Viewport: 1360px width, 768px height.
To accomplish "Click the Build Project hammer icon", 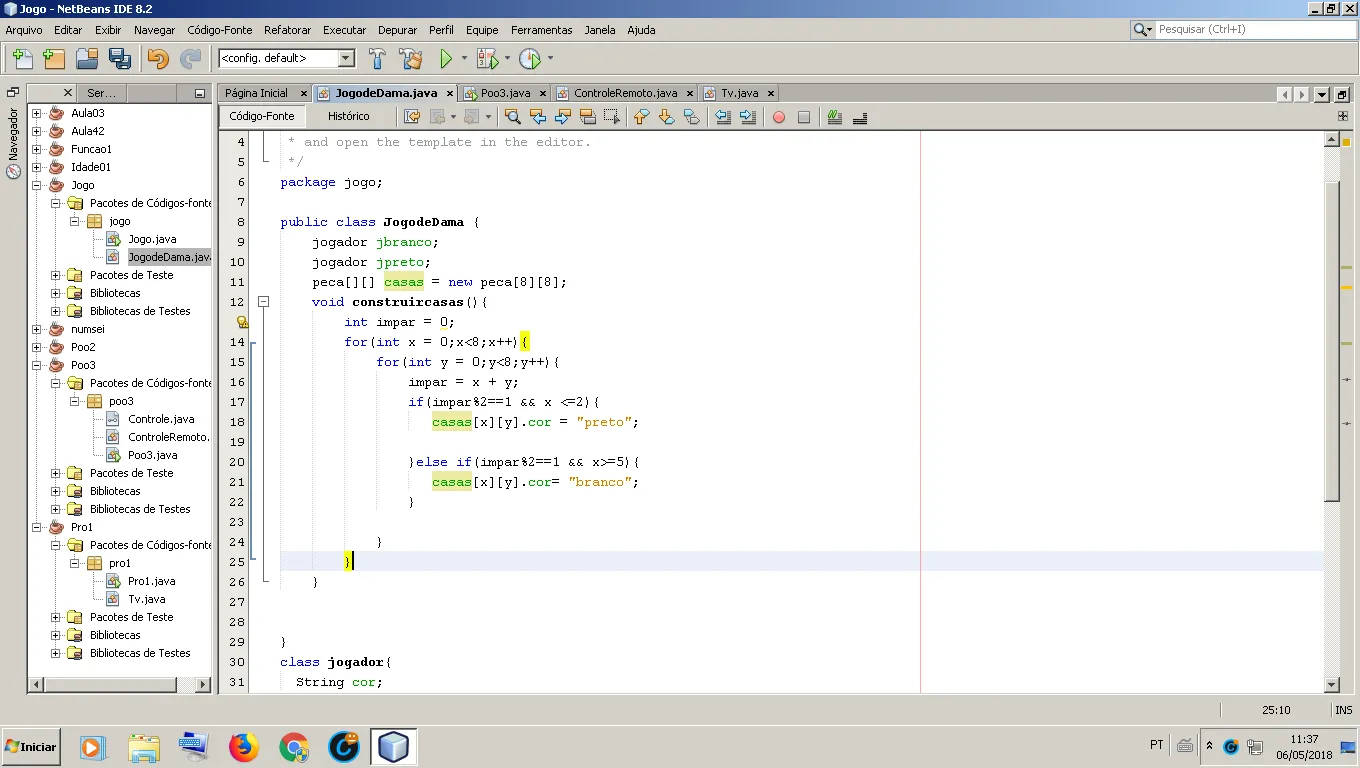I will 377,59.
